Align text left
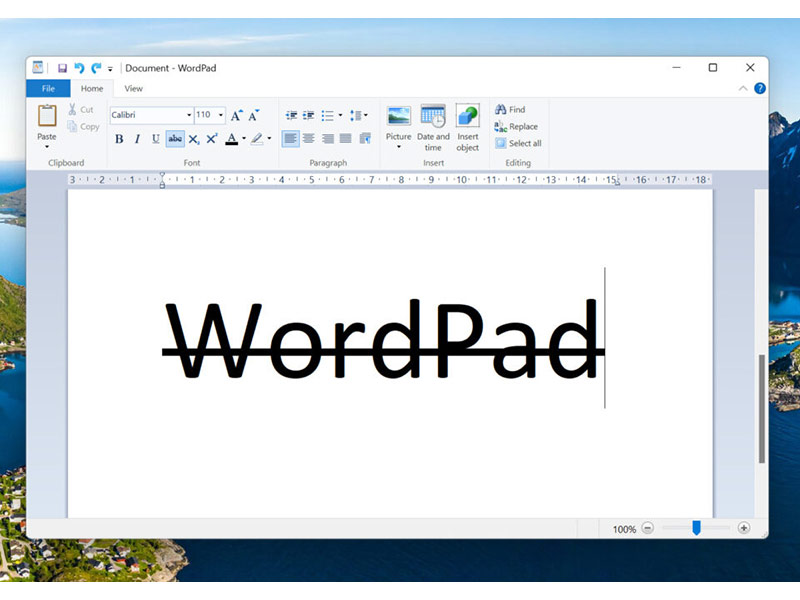Viewport: 800px width, 600px height. 290,138
